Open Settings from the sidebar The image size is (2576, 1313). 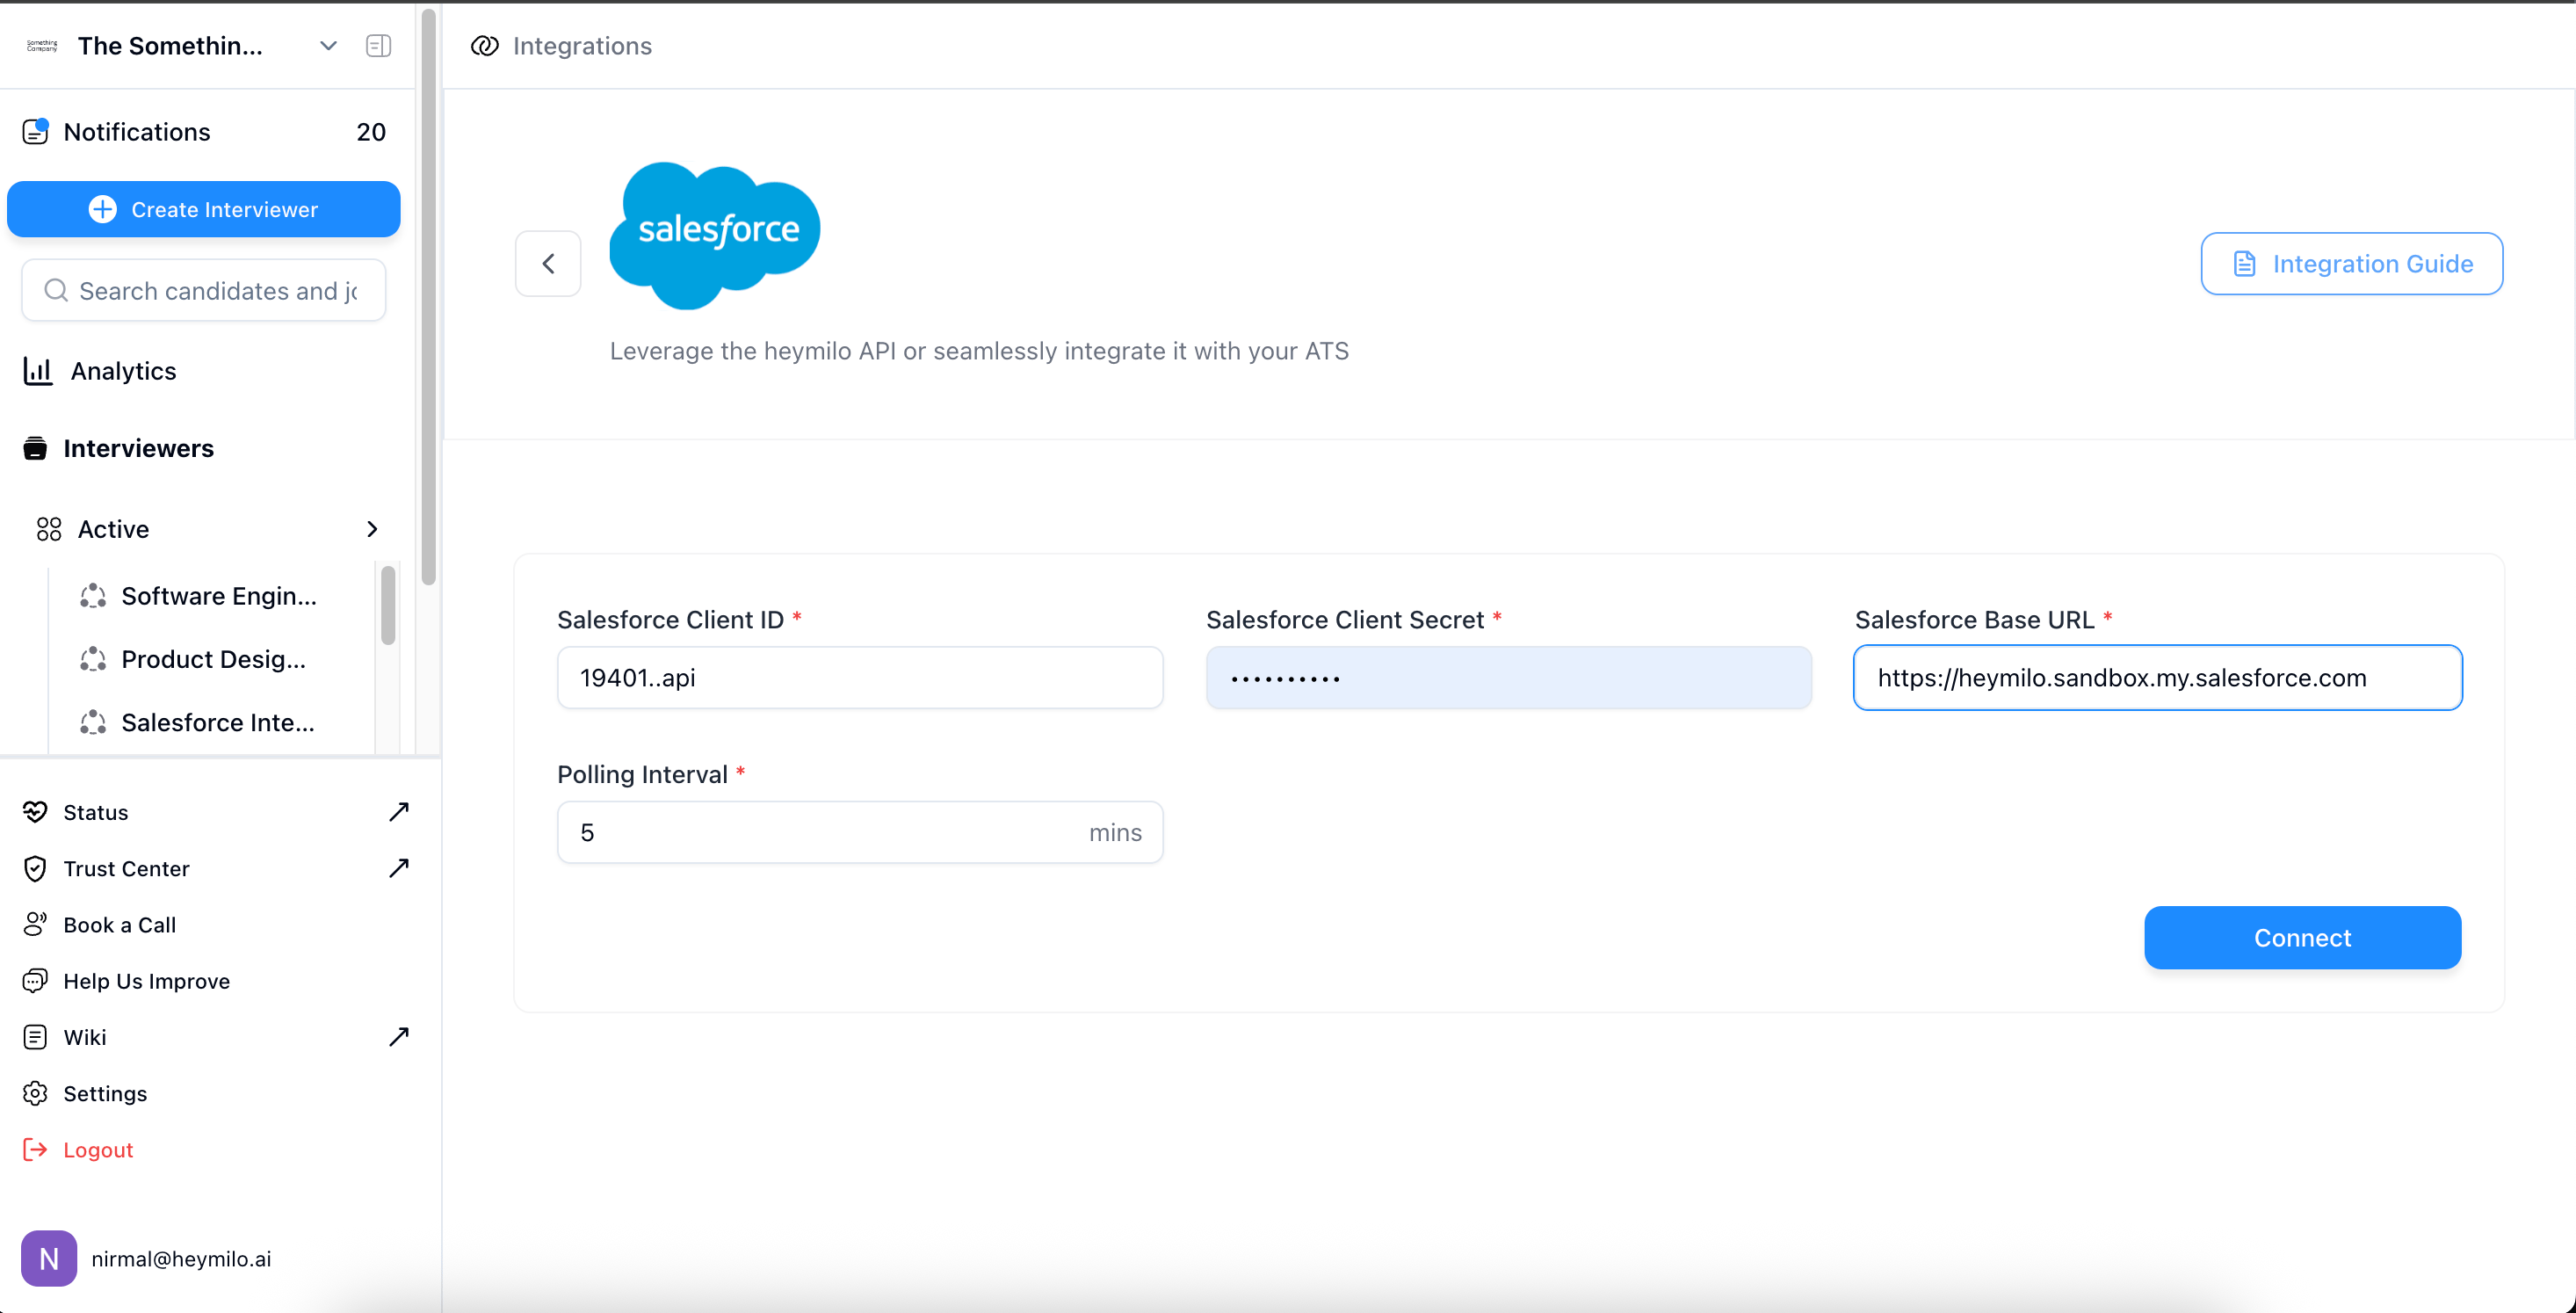(106, 1093)
